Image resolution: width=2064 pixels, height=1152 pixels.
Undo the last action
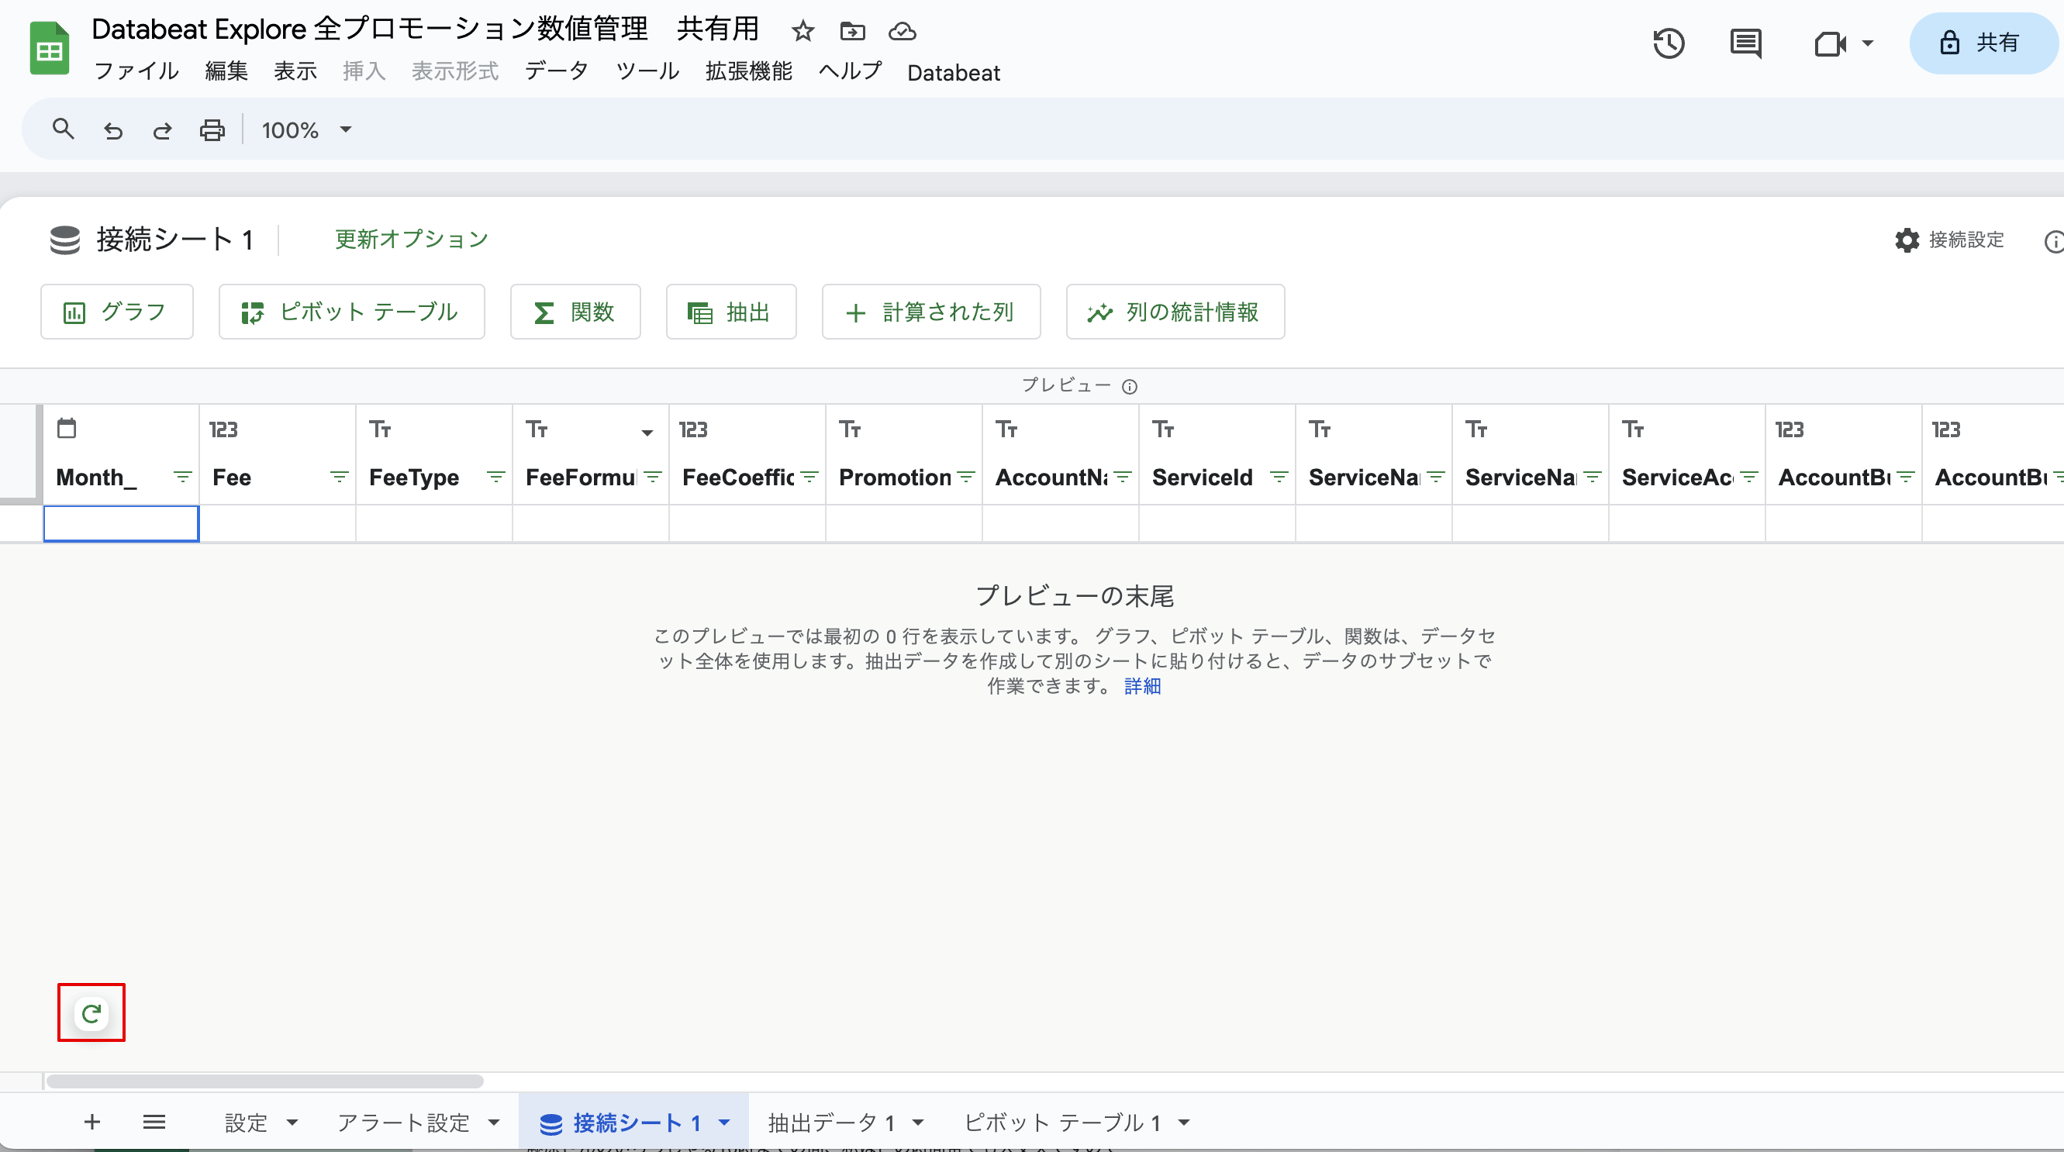tap(112, 130)
